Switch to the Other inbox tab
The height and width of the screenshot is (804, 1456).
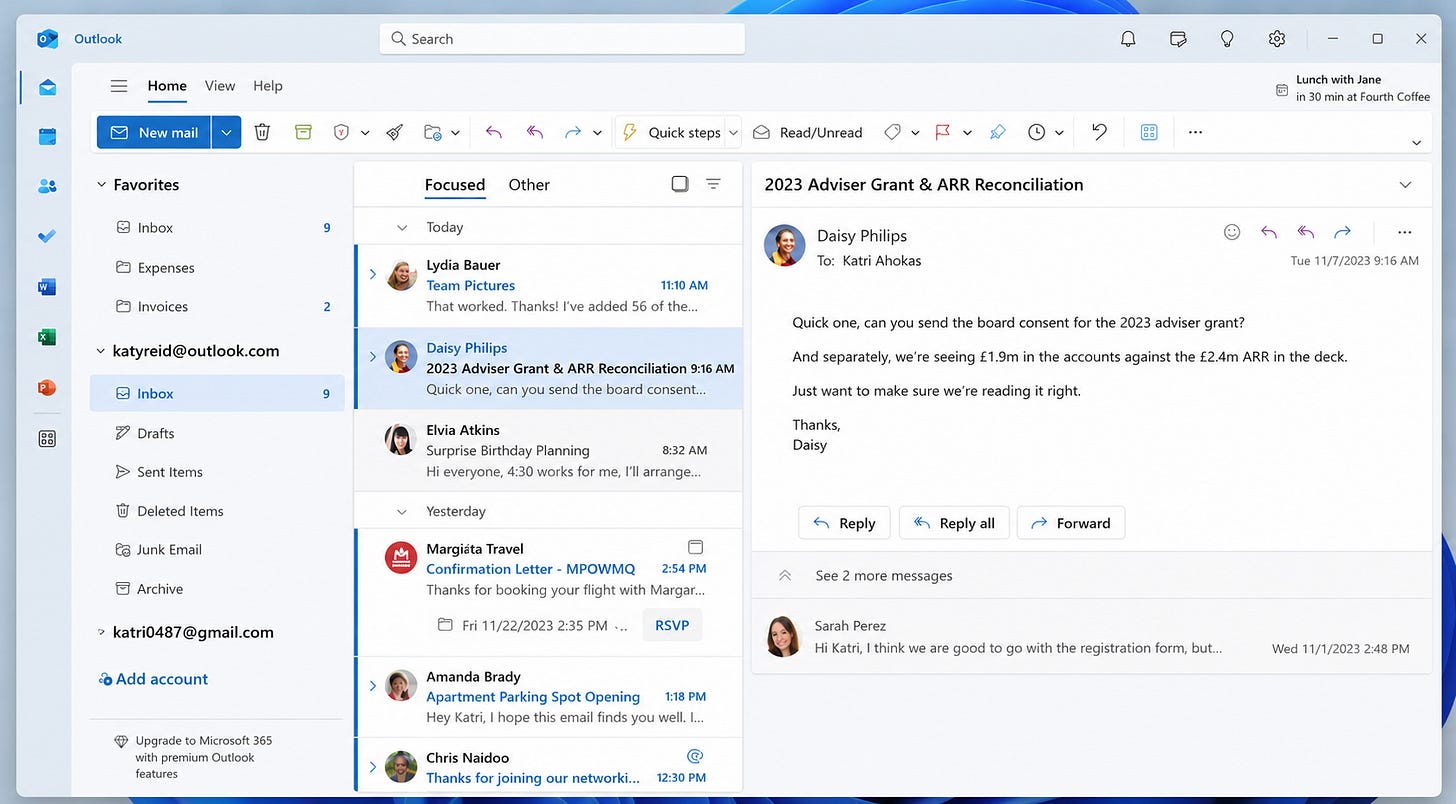tap(529, 185)
